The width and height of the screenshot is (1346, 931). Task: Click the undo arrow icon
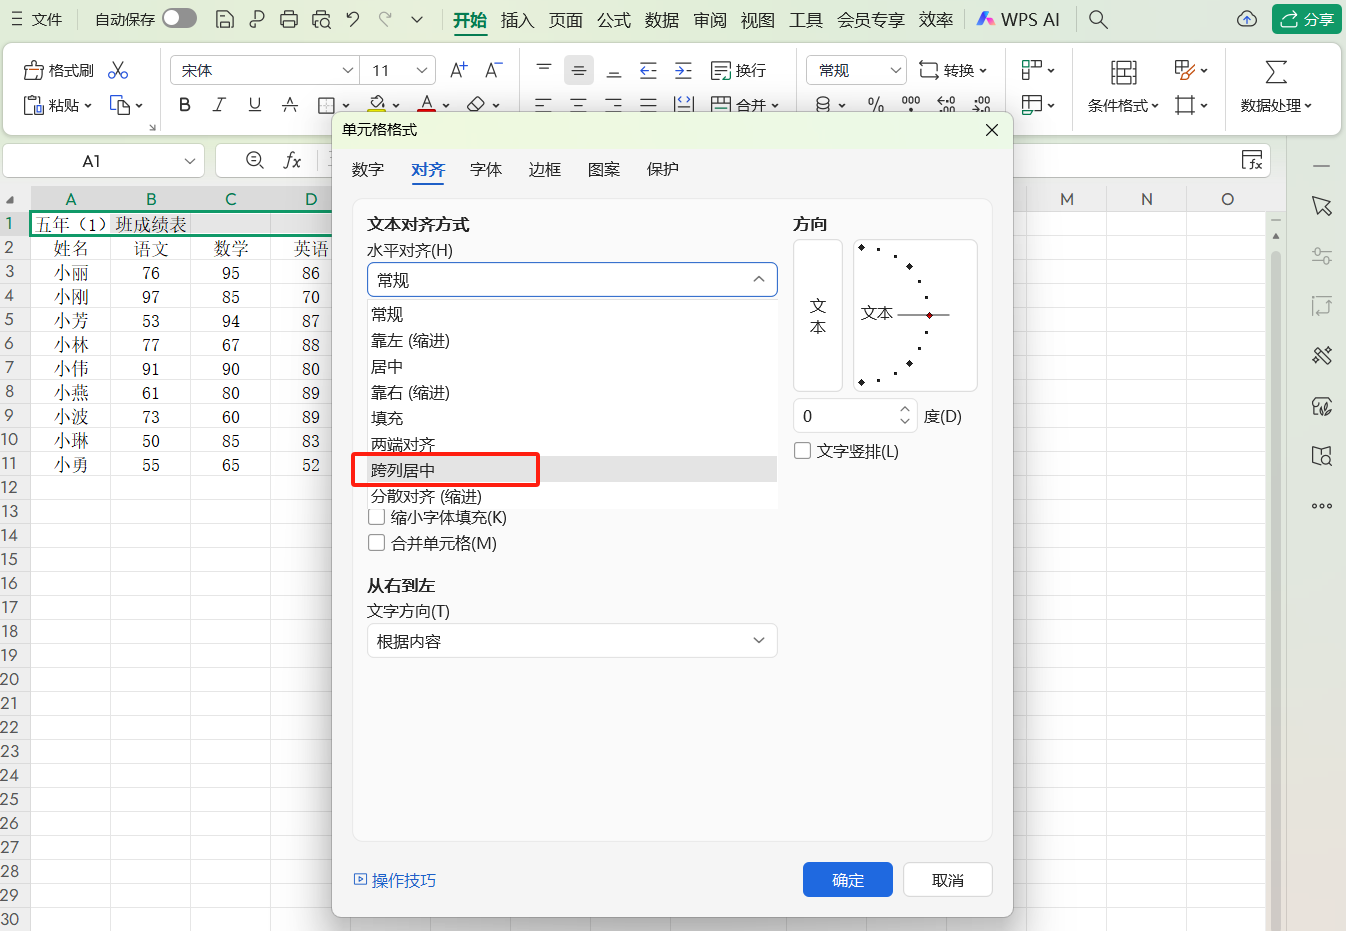[352, 19]
